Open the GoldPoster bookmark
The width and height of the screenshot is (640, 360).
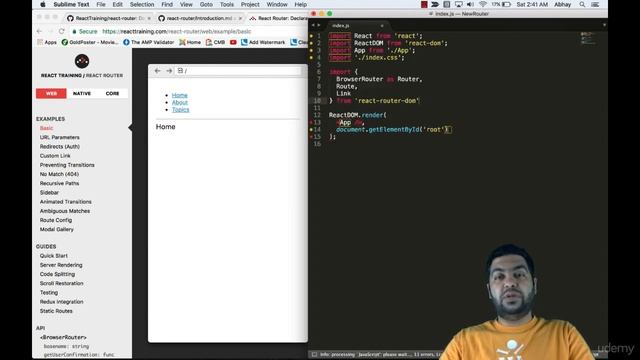pyautogui.click(x=90, y=42)
